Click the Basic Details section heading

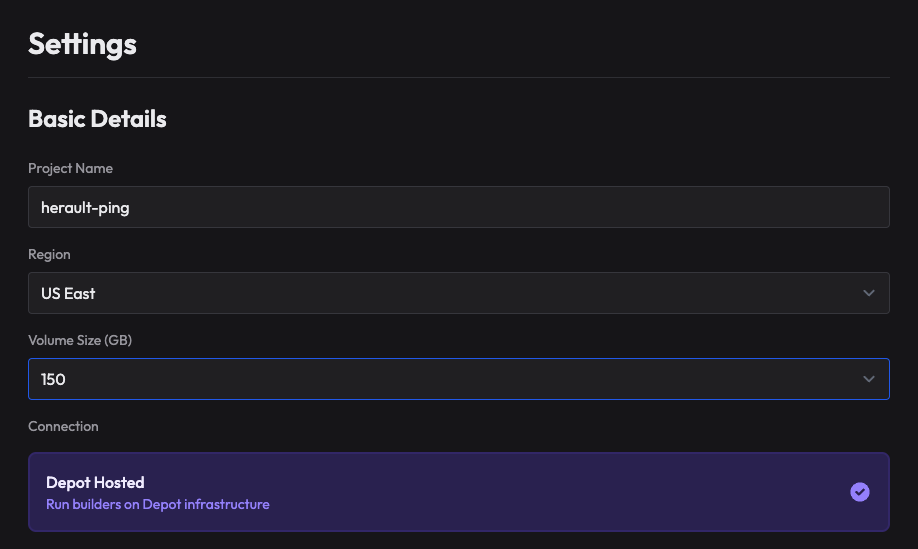(x=97, y=119)
